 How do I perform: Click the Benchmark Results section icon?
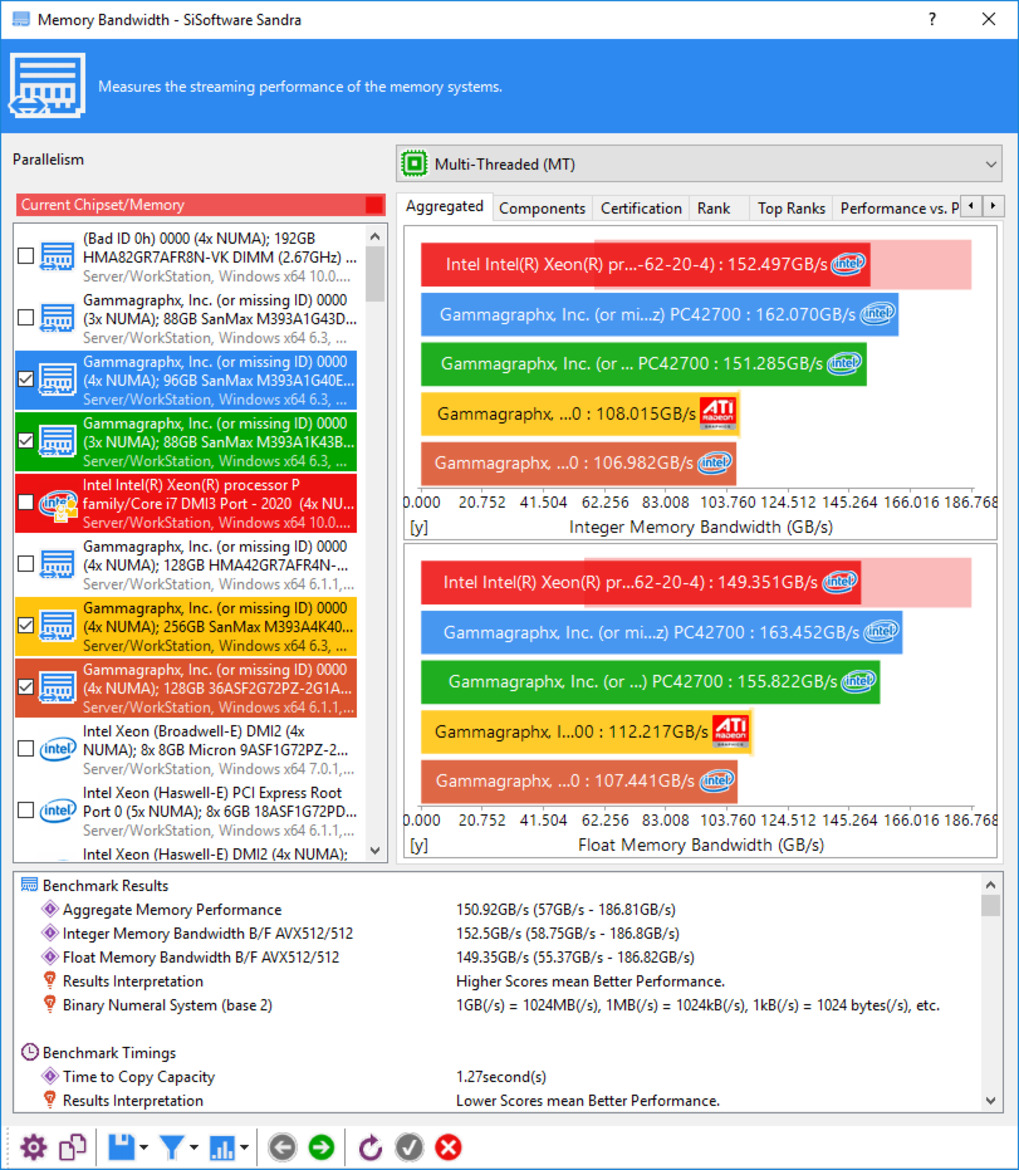[x=29, y=885]
